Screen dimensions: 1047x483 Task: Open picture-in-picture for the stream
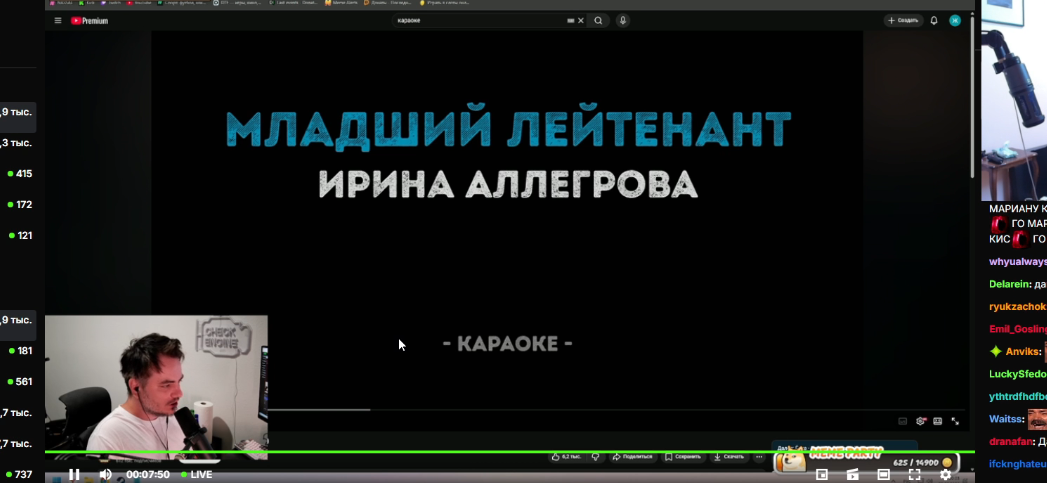click(x=822, y=474)
